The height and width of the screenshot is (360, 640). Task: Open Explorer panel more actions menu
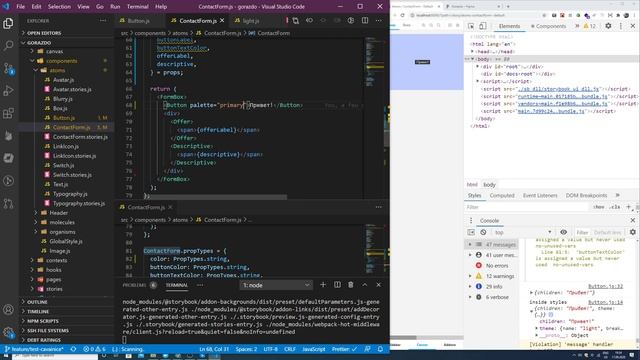(103, 20)
